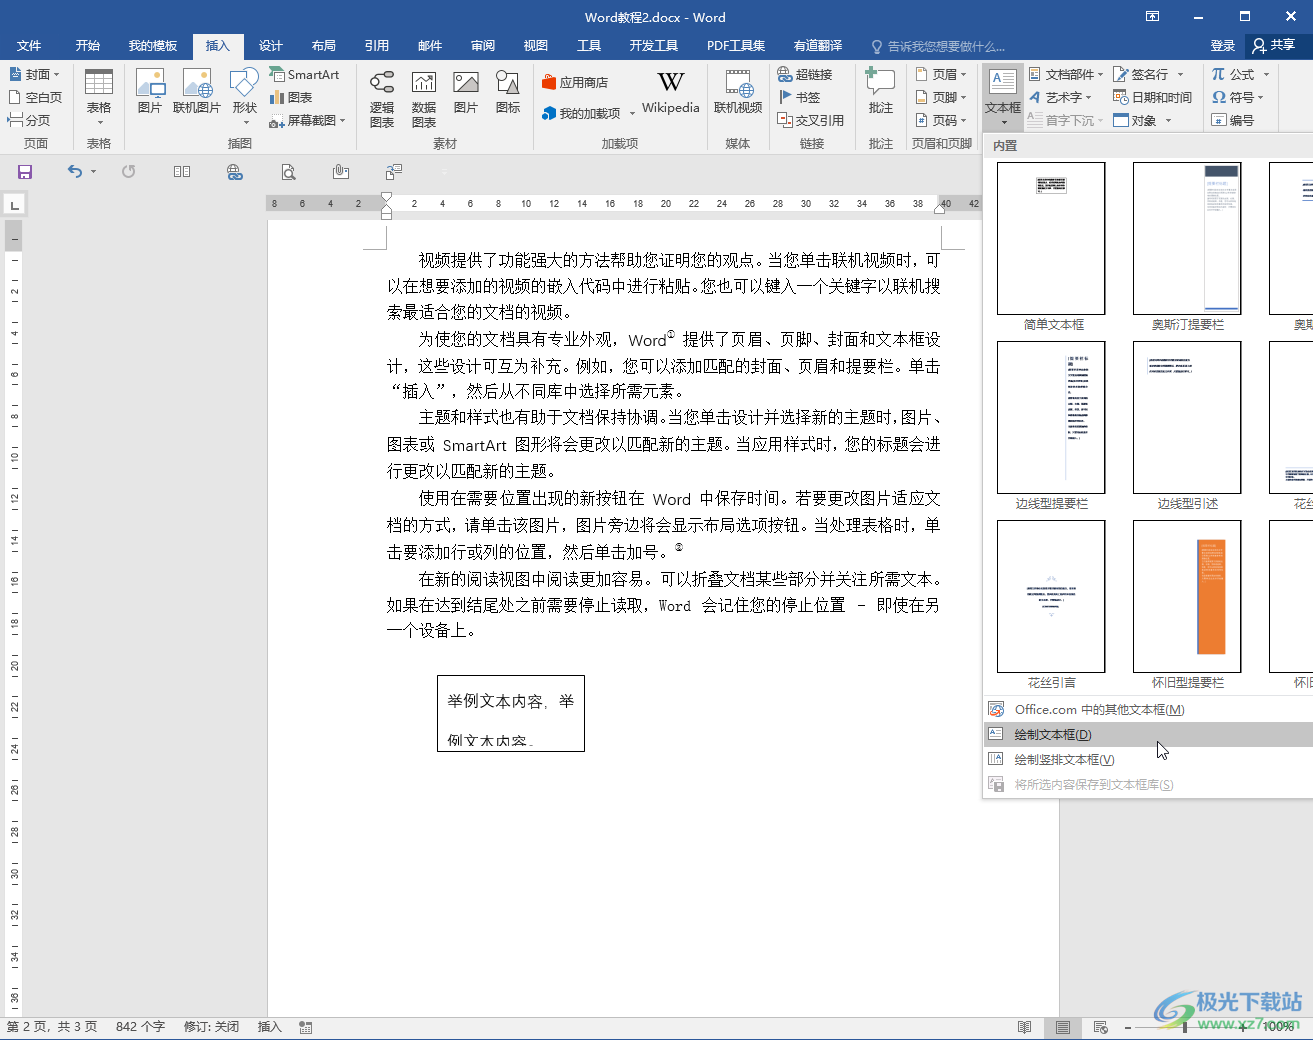Screen dimensions: 1313x1040
Task: Switch to the 设计 design tab
Action: 271,46
